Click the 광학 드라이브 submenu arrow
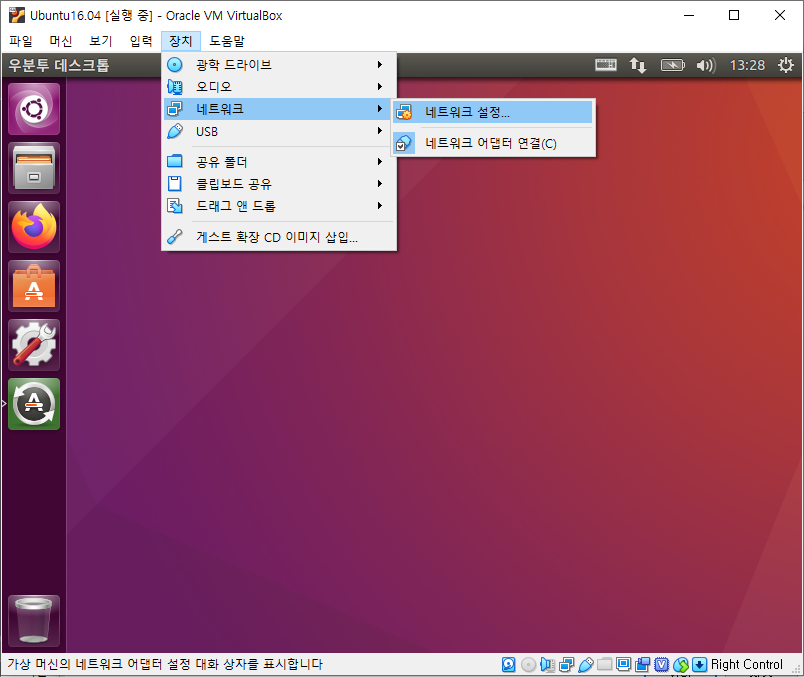This screenshot has height=677, width=804. tap(380, 65)
